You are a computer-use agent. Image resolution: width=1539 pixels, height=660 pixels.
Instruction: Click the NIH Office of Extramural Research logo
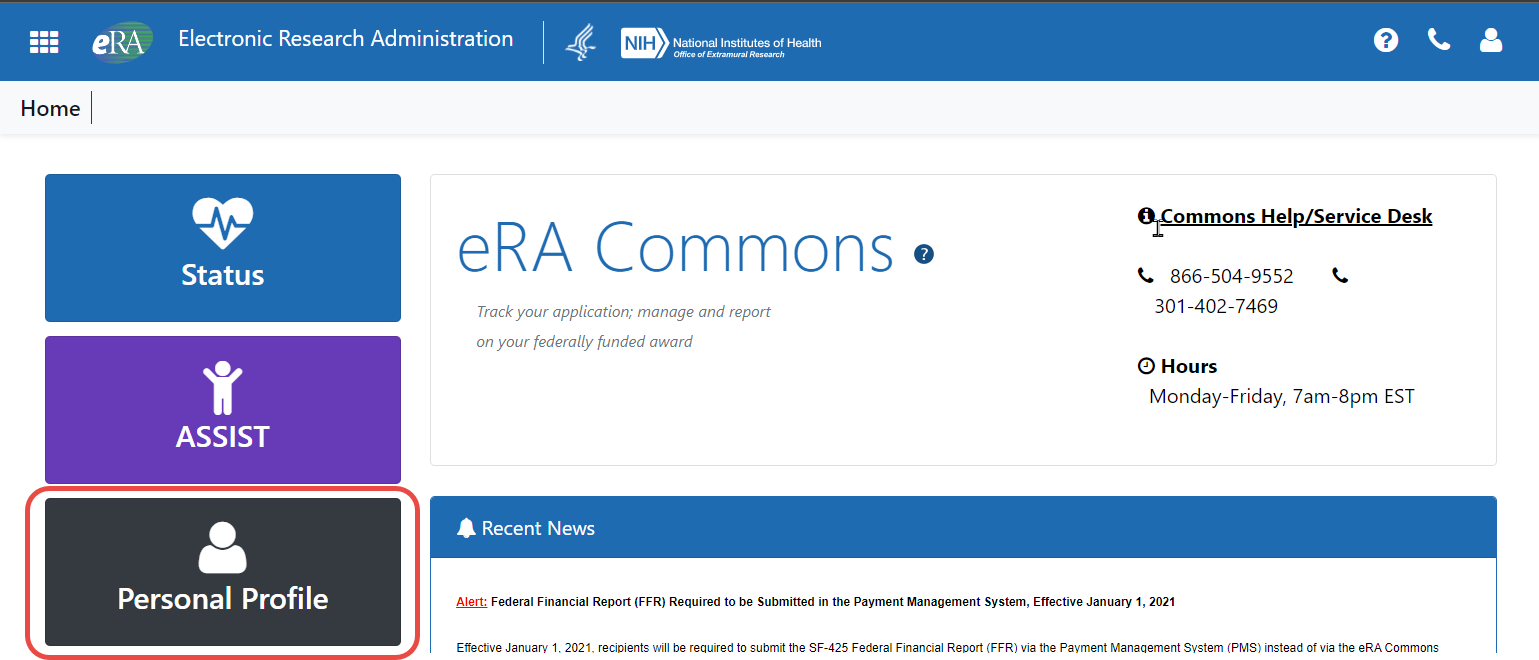[721, 43]
